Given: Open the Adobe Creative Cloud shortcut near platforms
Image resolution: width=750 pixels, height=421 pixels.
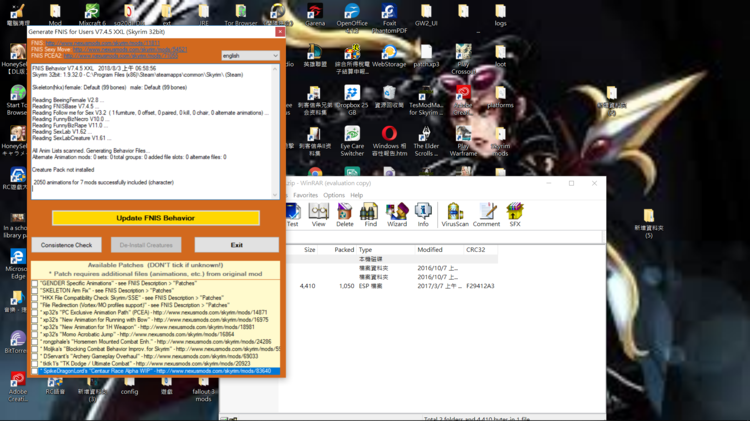Looking at the screenshot, I should [x=463, y=100].
